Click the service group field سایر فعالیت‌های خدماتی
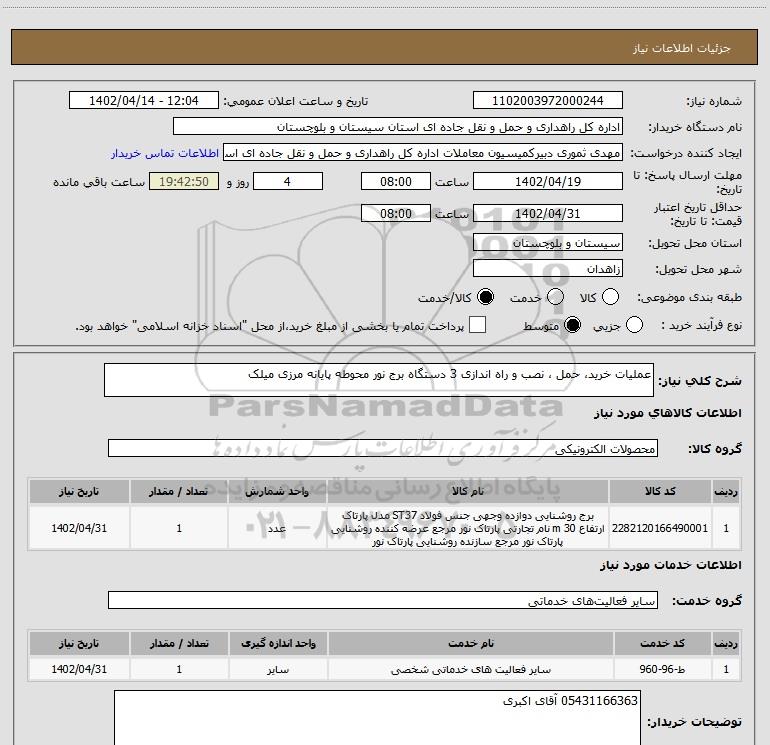The image size is (770, 745). pyautogui.click(x=383, y=601)
